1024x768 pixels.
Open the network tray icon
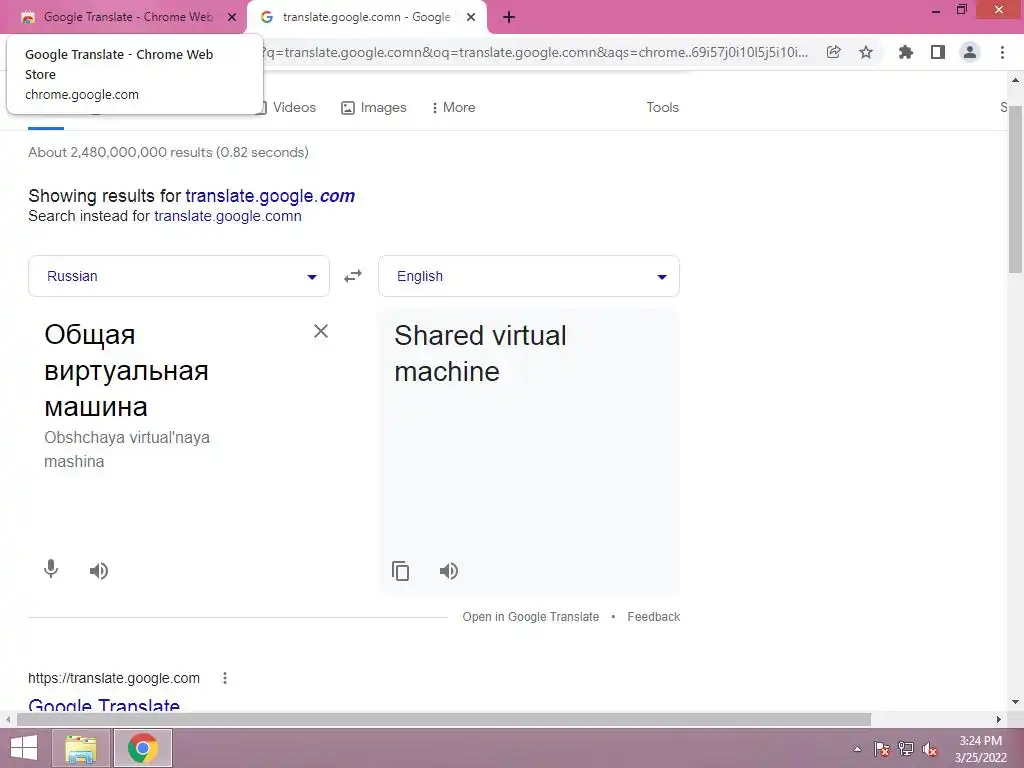906,749
